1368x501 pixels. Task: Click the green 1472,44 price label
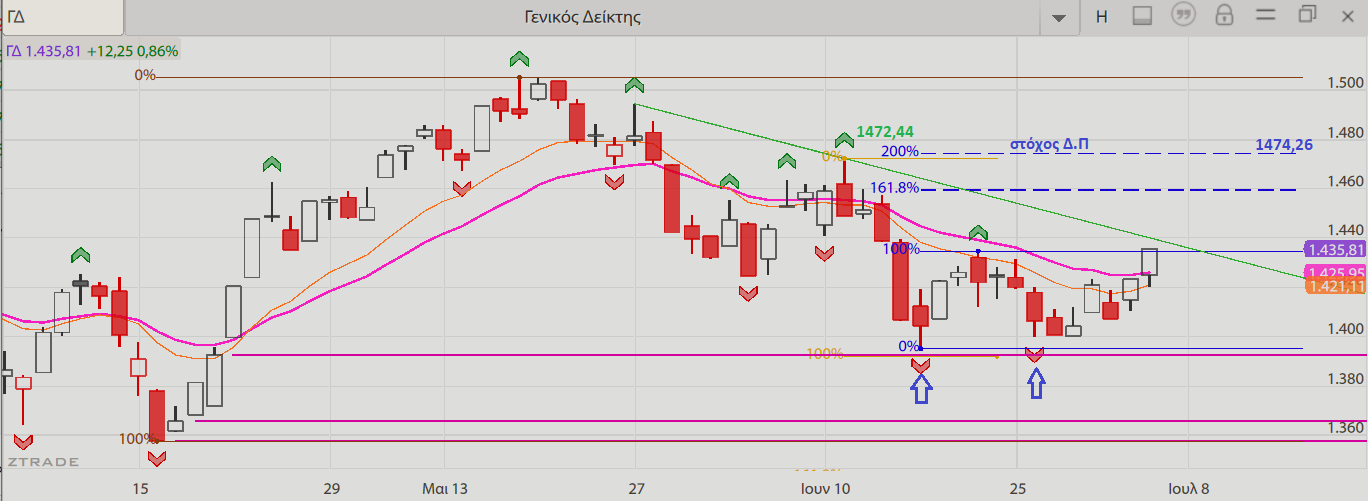point(884,131)
